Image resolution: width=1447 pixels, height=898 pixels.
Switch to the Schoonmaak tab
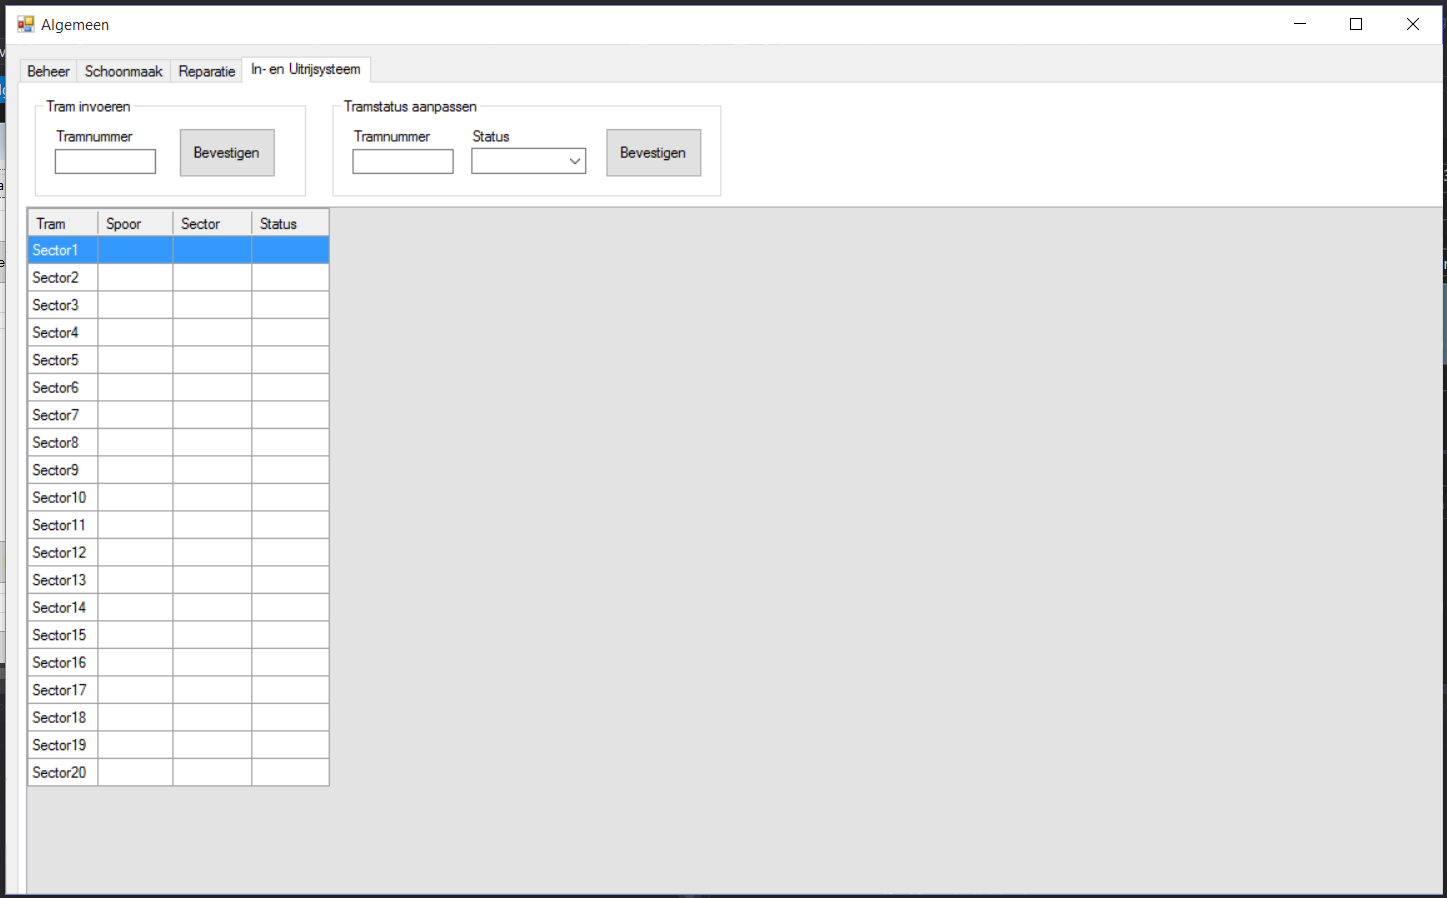pyautogui.click(x=123, y=71)
